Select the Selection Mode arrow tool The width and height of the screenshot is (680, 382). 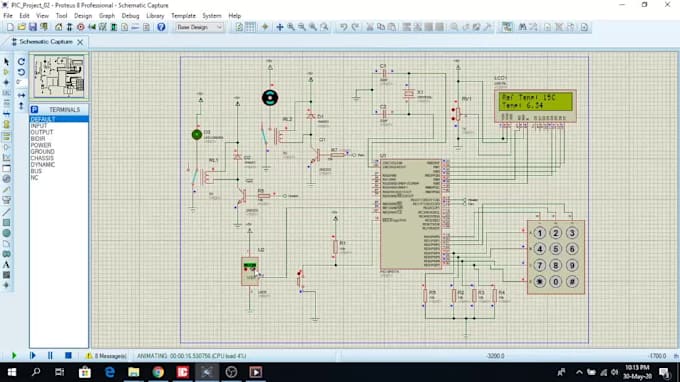pyautogui.click(x=6, y=62)
